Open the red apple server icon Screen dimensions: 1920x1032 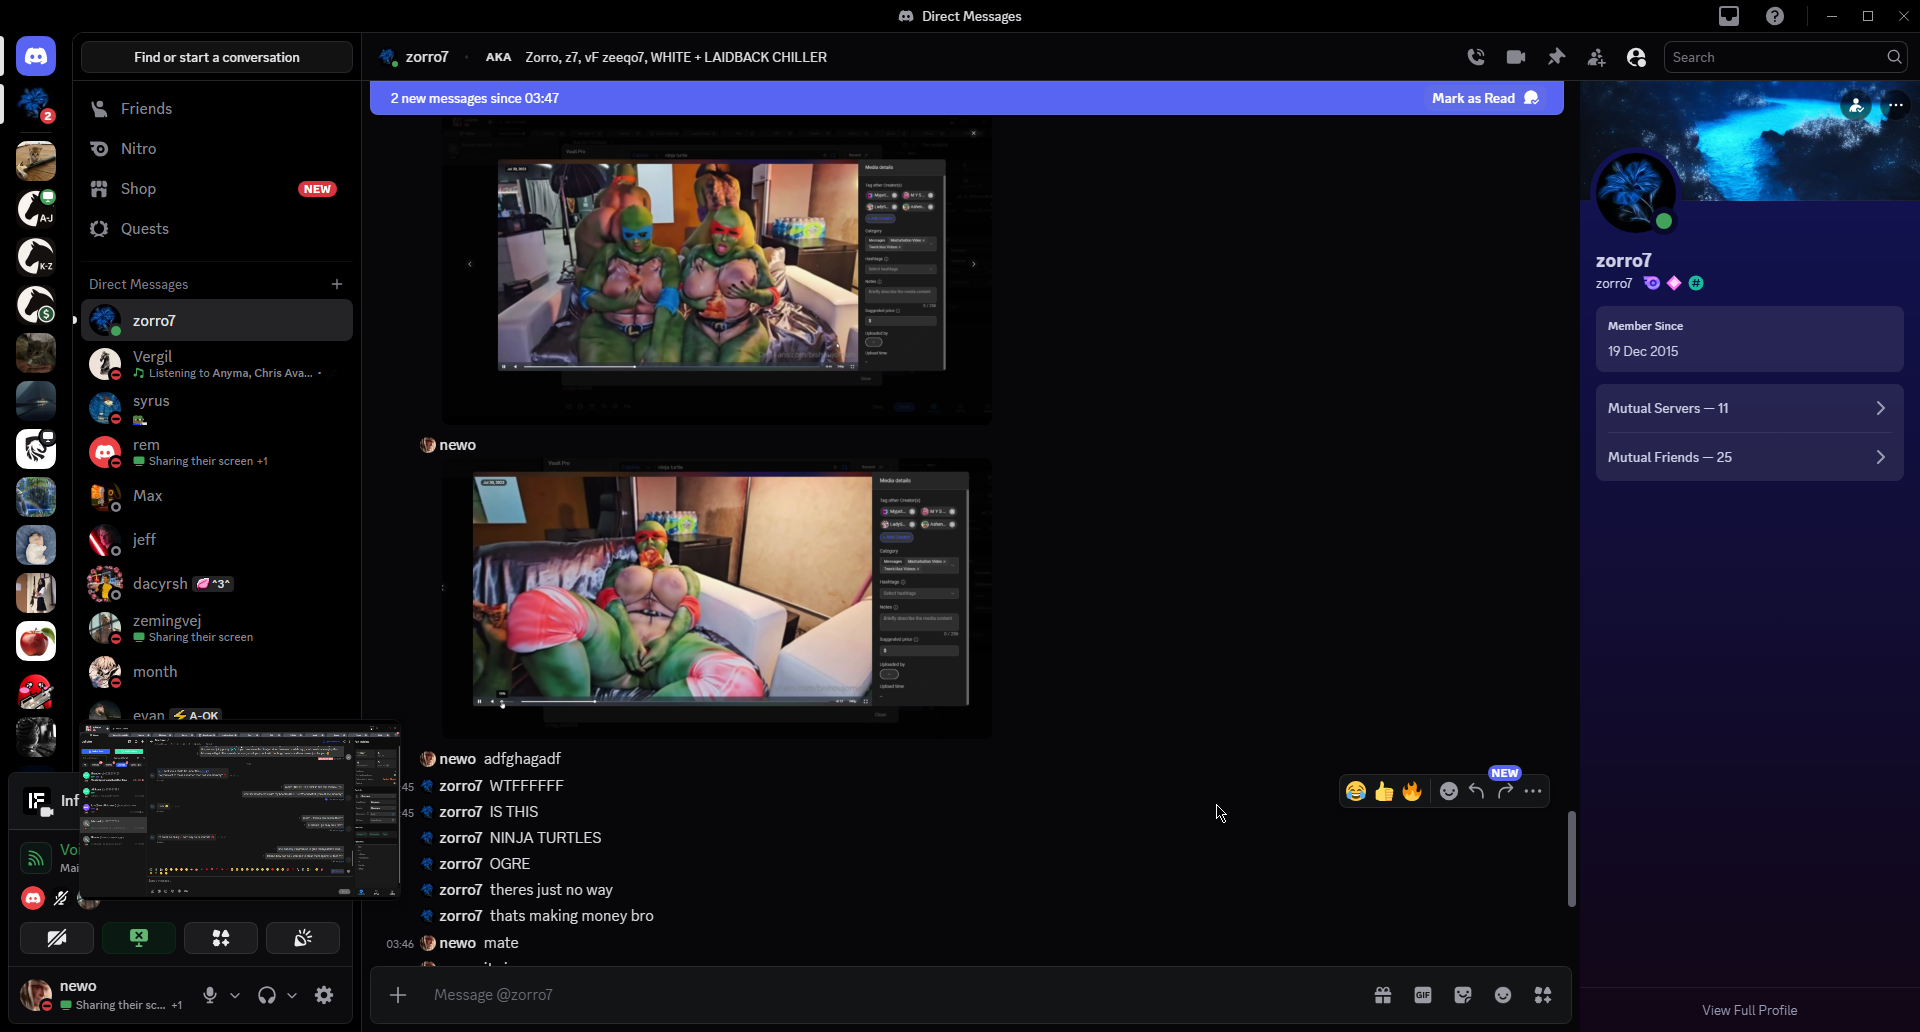tap(36, 641)
